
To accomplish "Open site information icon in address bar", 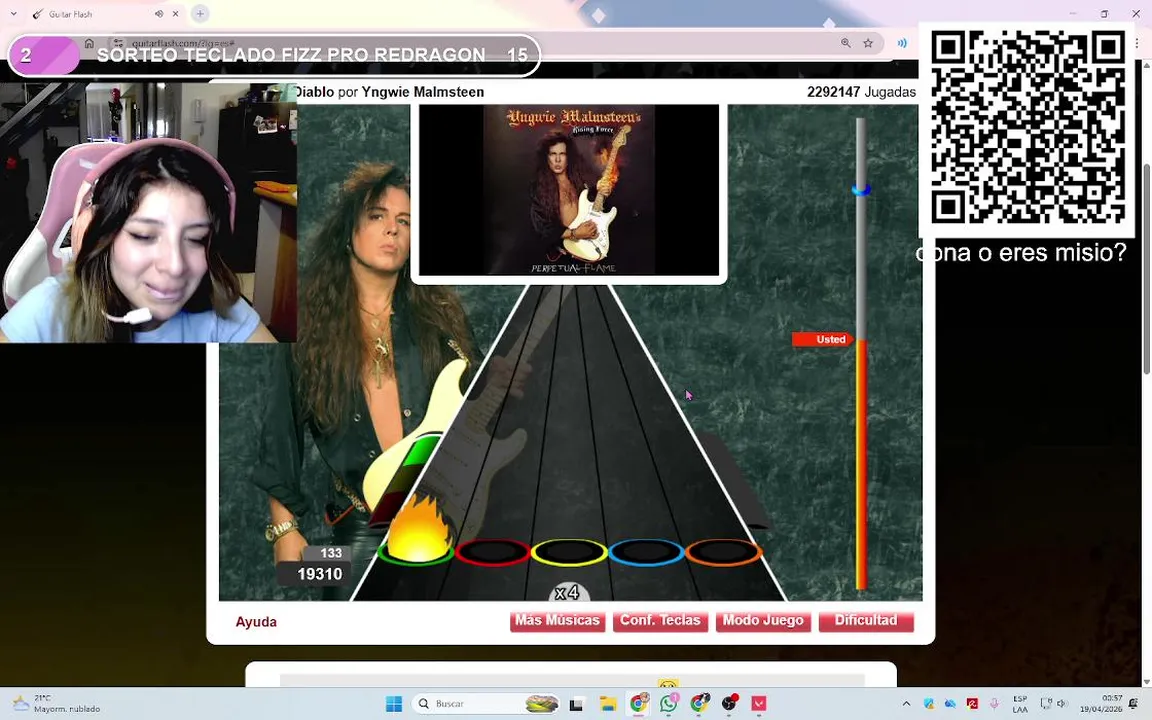I will (x=118, y=43).
